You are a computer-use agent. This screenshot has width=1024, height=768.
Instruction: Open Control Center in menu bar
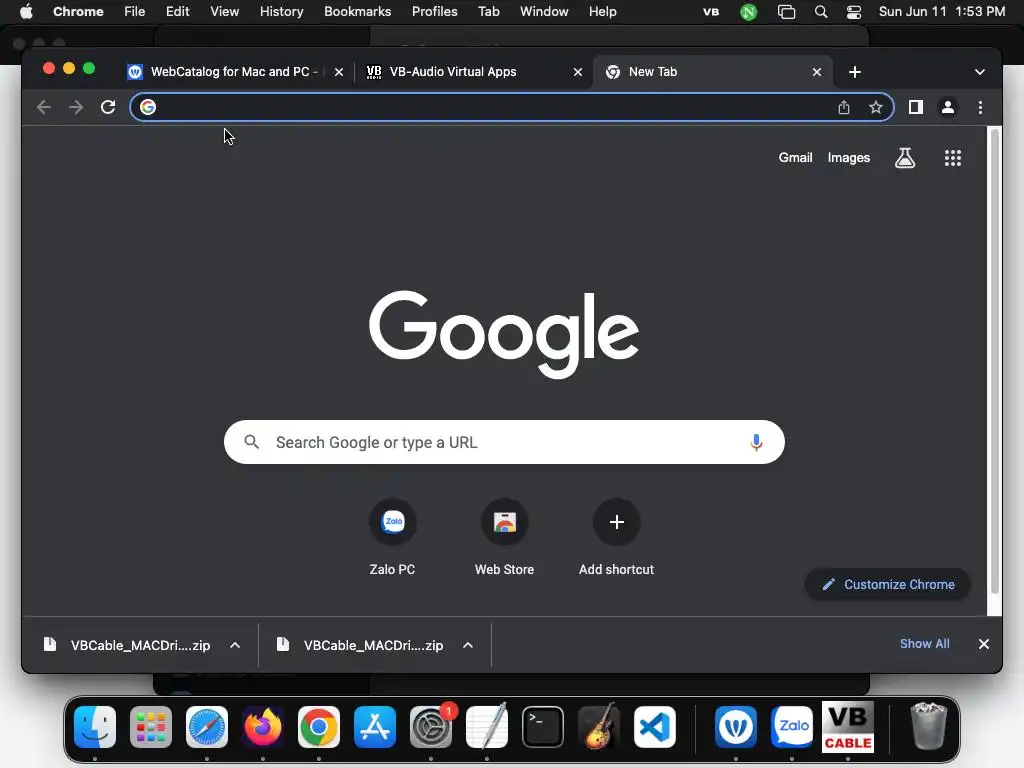(854, 12)
